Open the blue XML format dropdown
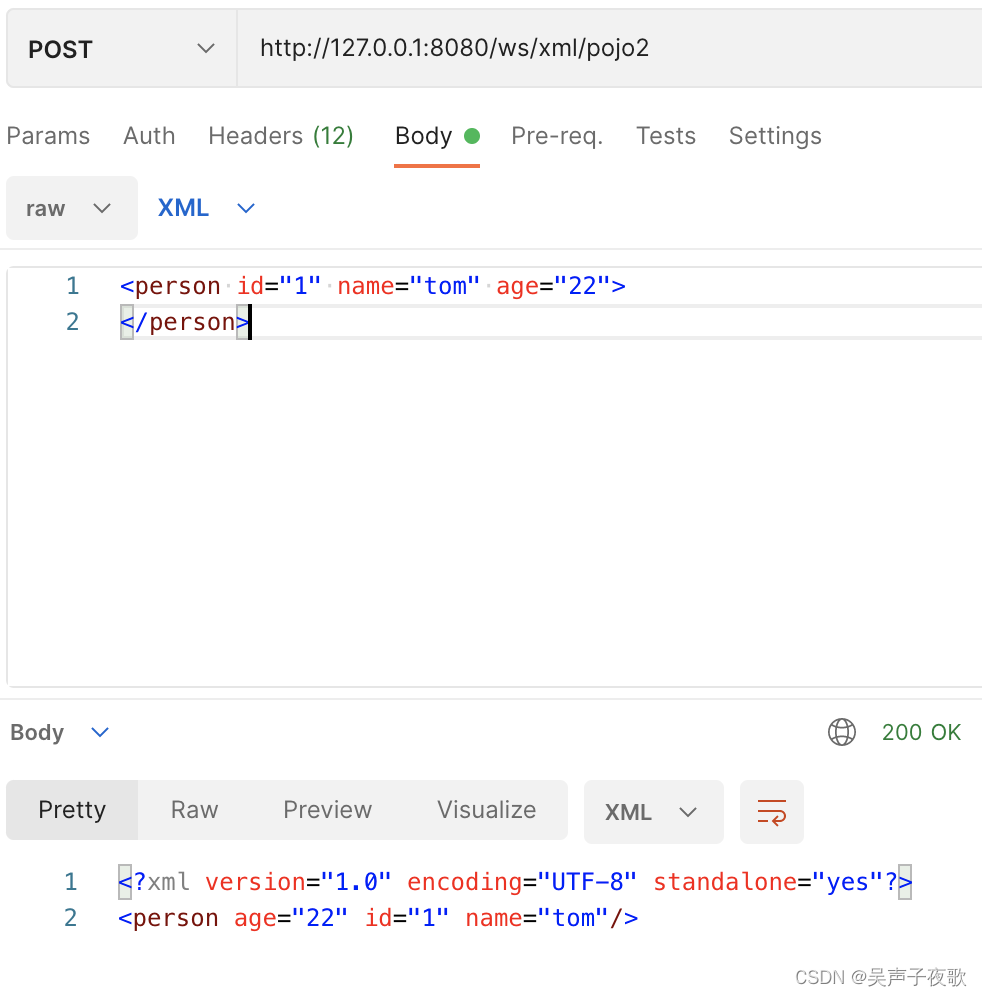Image resolution: width=982 pixels, height=996 pixels. 206,208
